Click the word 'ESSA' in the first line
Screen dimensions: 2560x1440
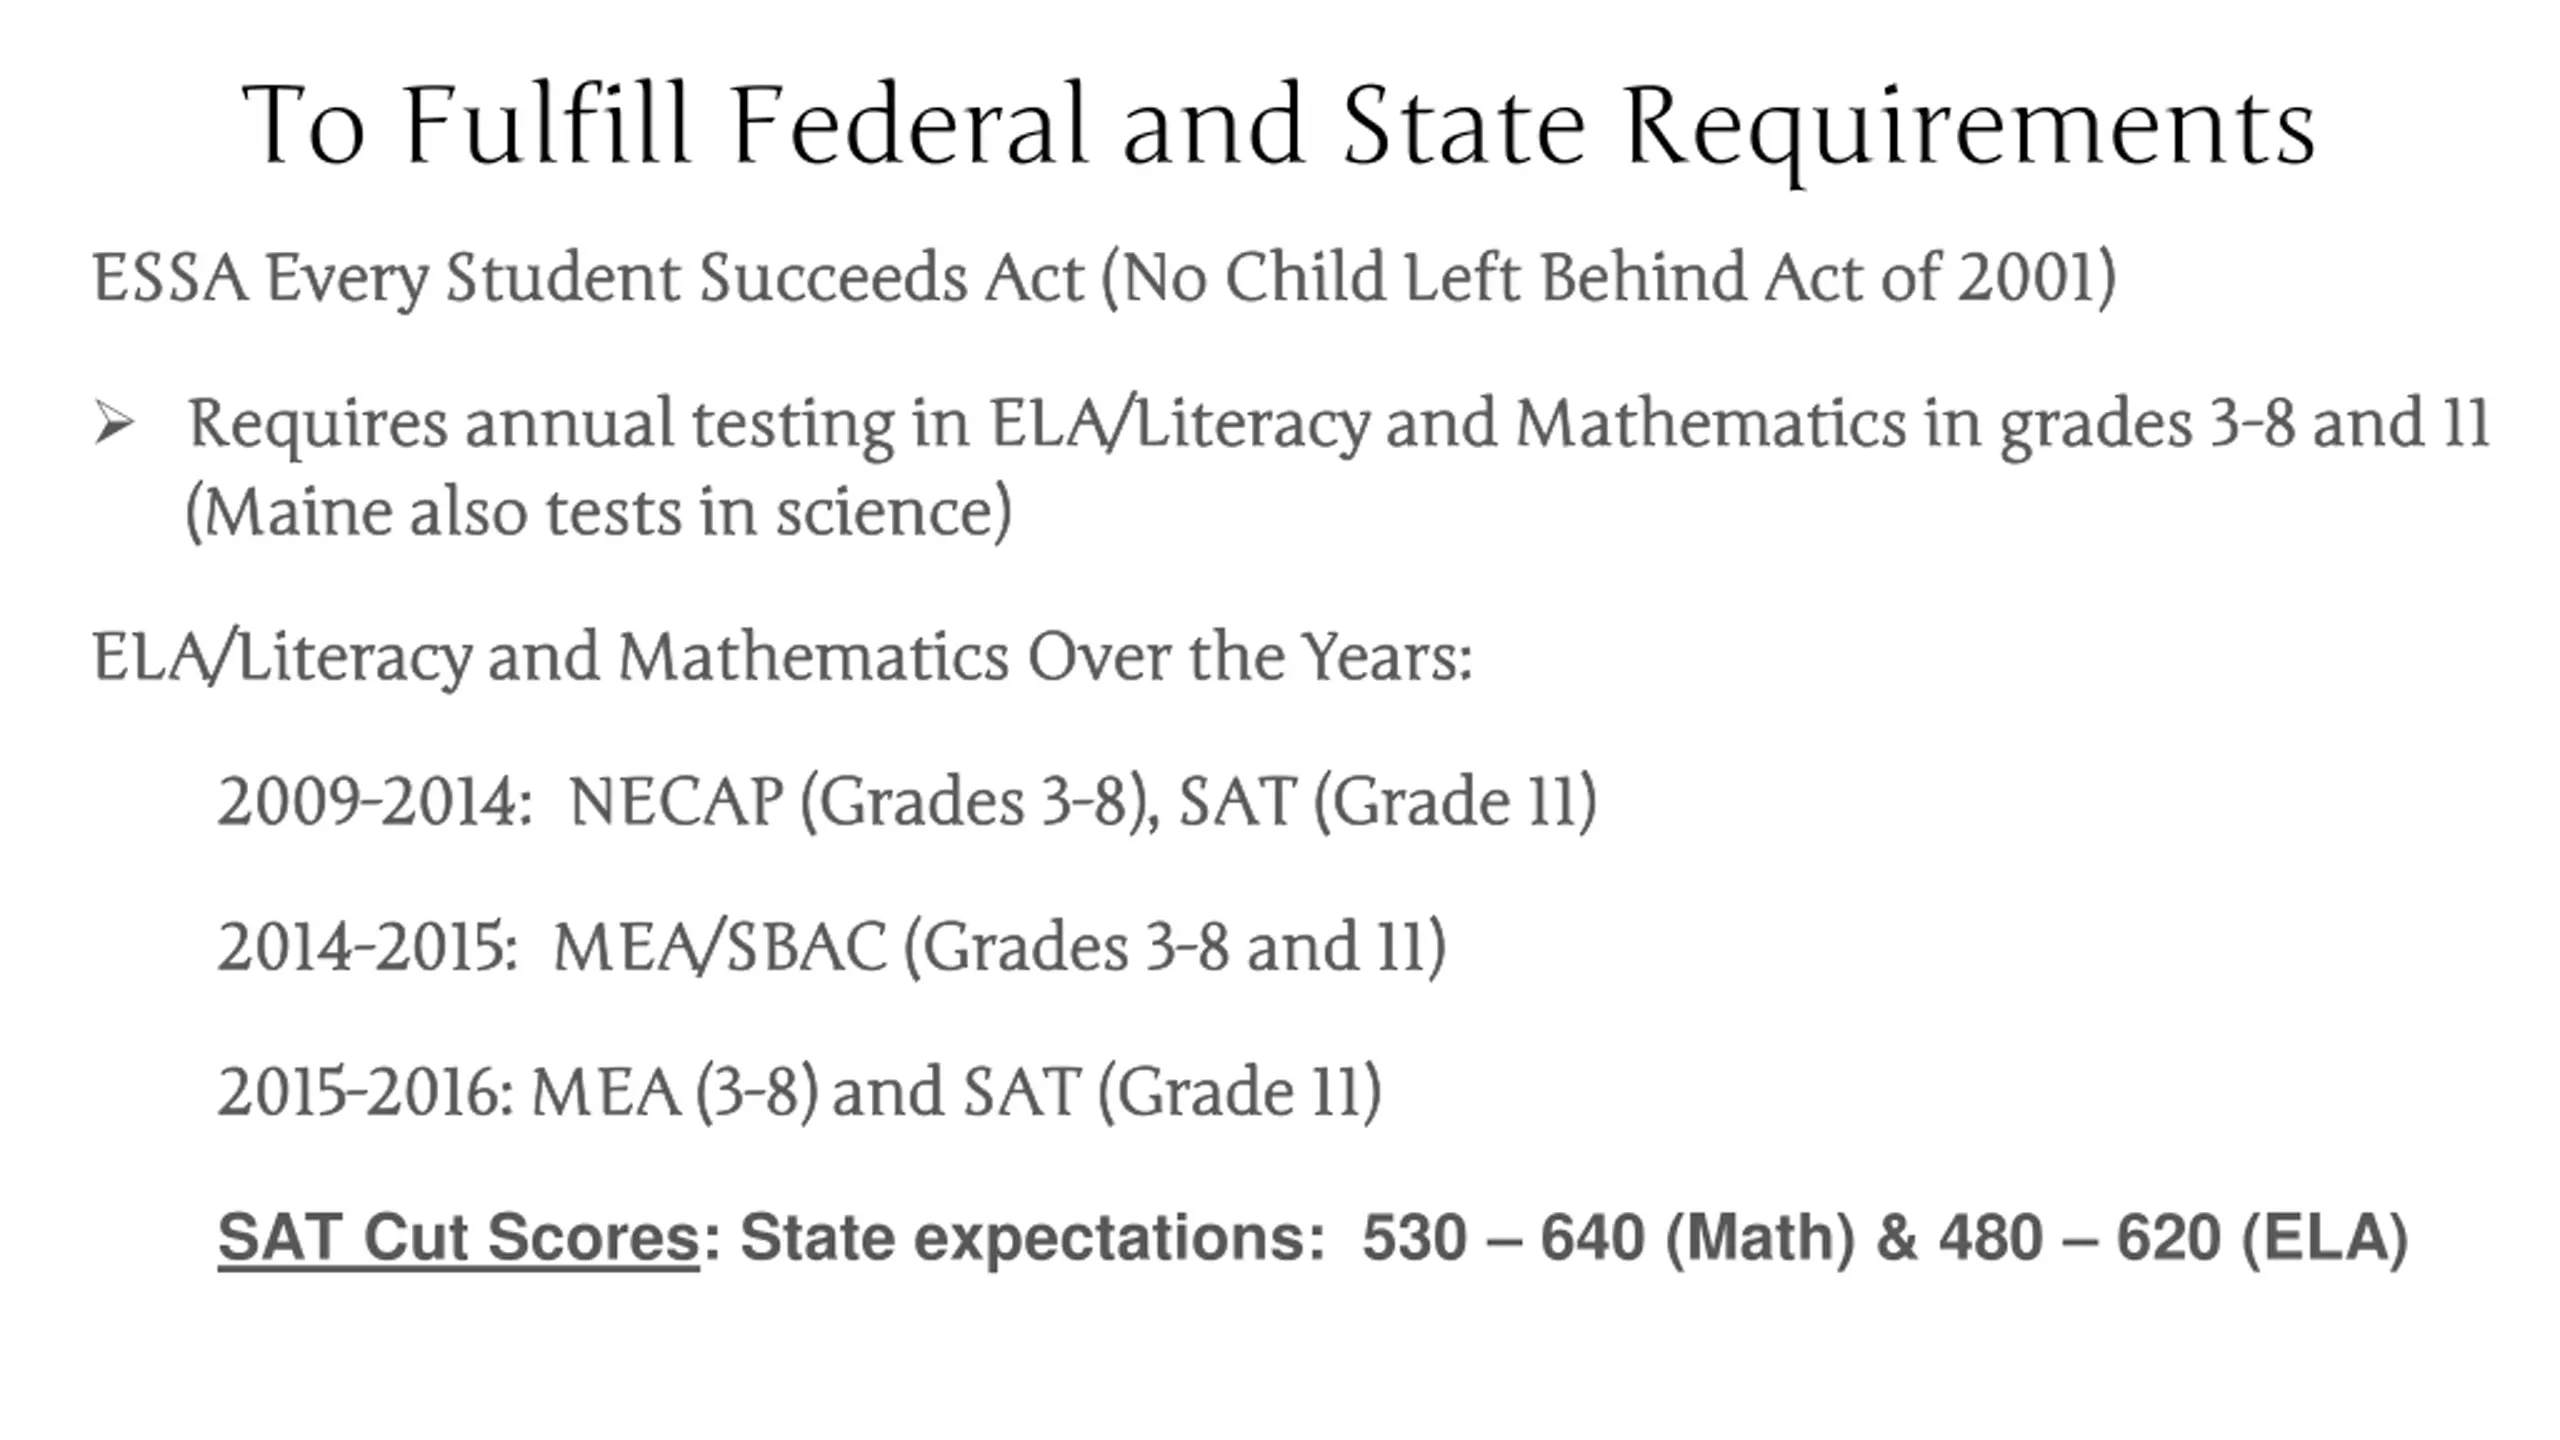click(169, 277)
